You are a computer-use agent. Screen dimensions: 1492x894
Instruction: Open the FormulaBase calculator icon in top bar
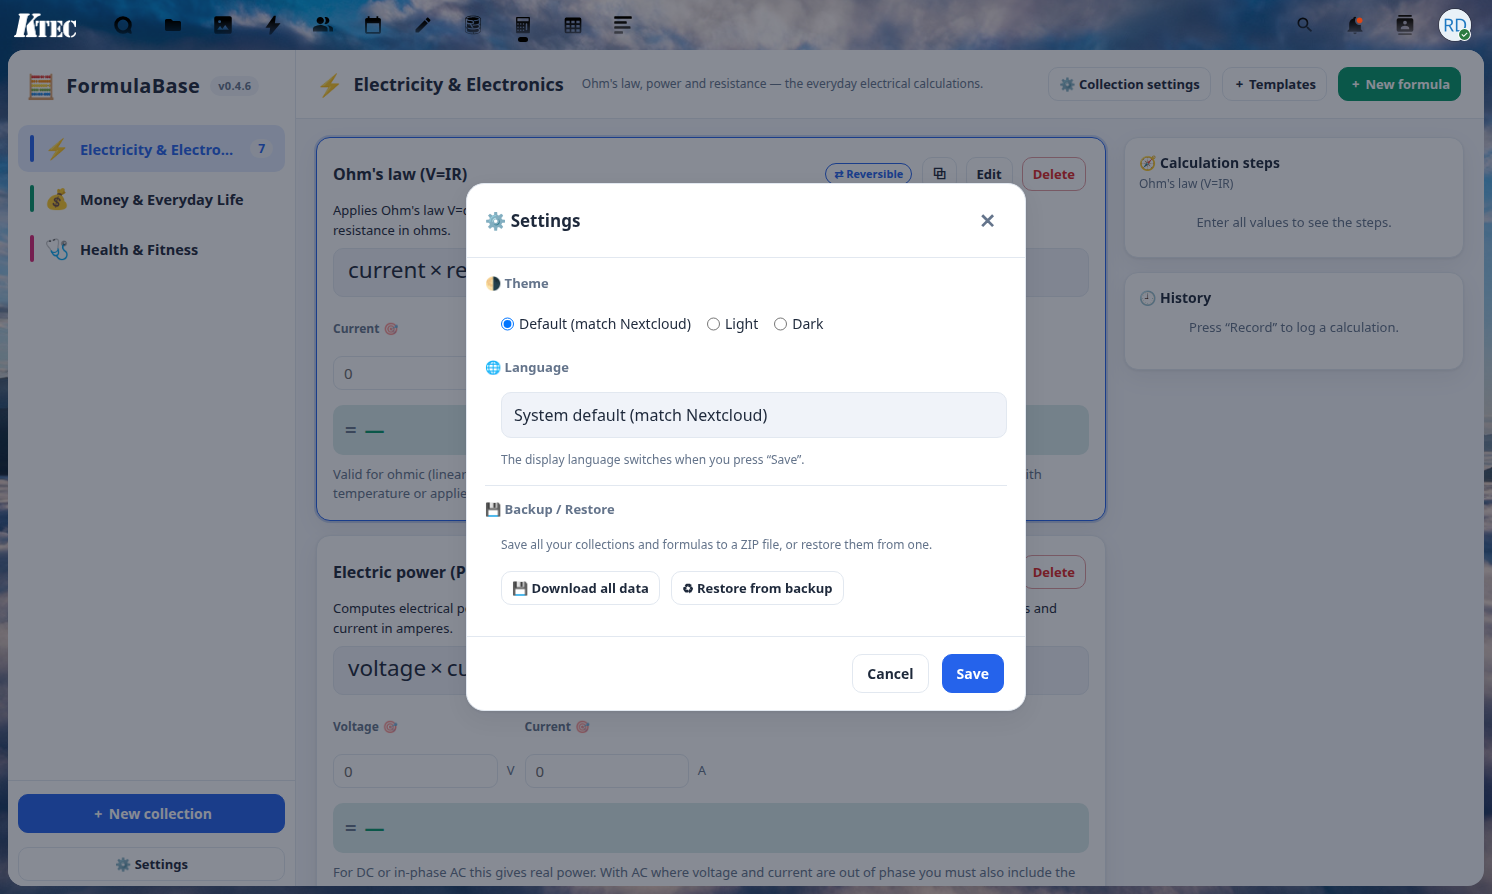tap(523, 25)
